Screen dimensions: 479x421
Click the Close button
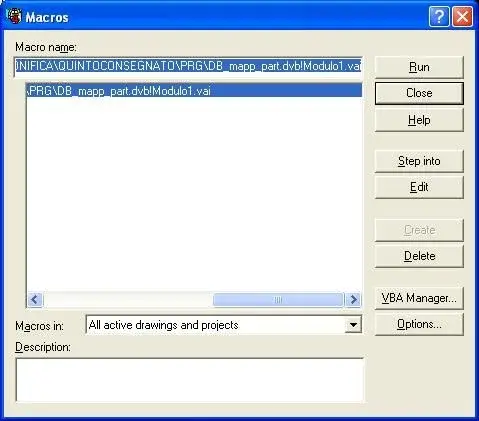tap(419, 93)
